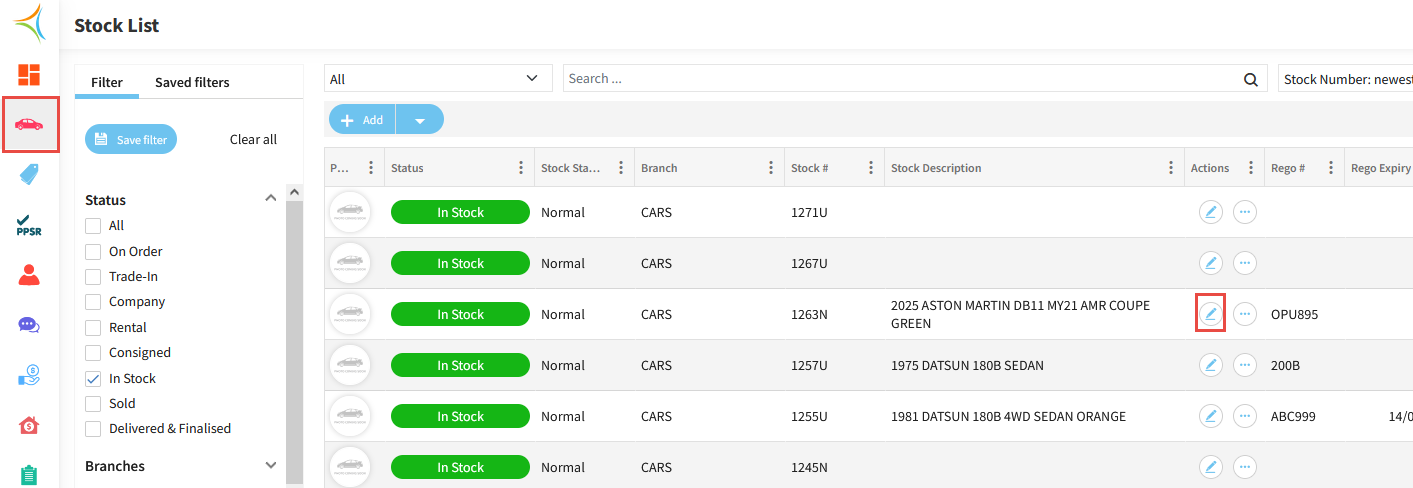Switch to Saved filters tab
The image size is (1413, 488).
(192, 82)
